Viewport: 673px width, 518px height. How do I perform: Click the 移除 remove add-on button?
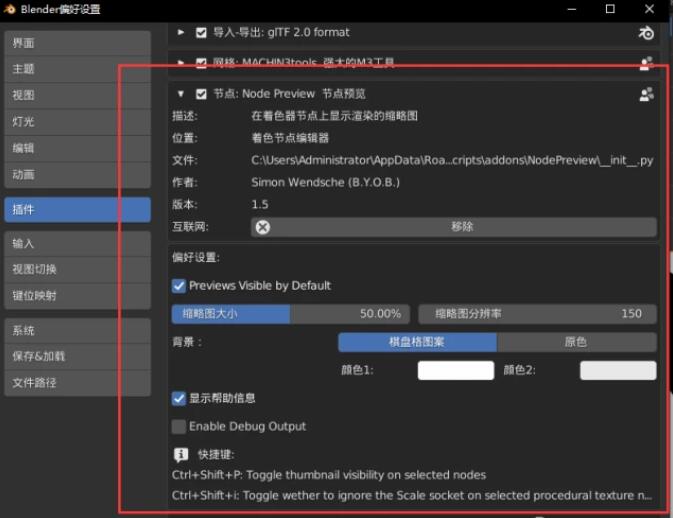point(454,227)
